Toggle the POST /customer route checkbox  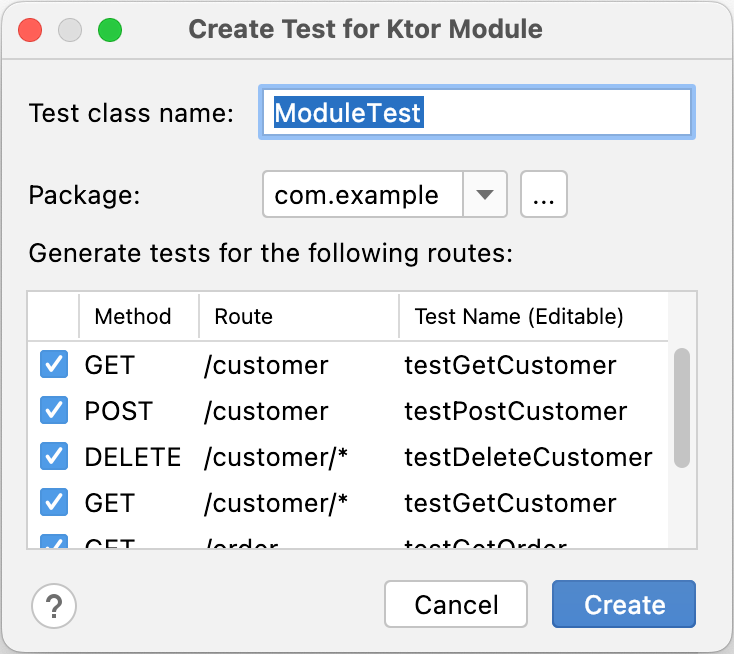pyautogui.click(x=53, y=411)
